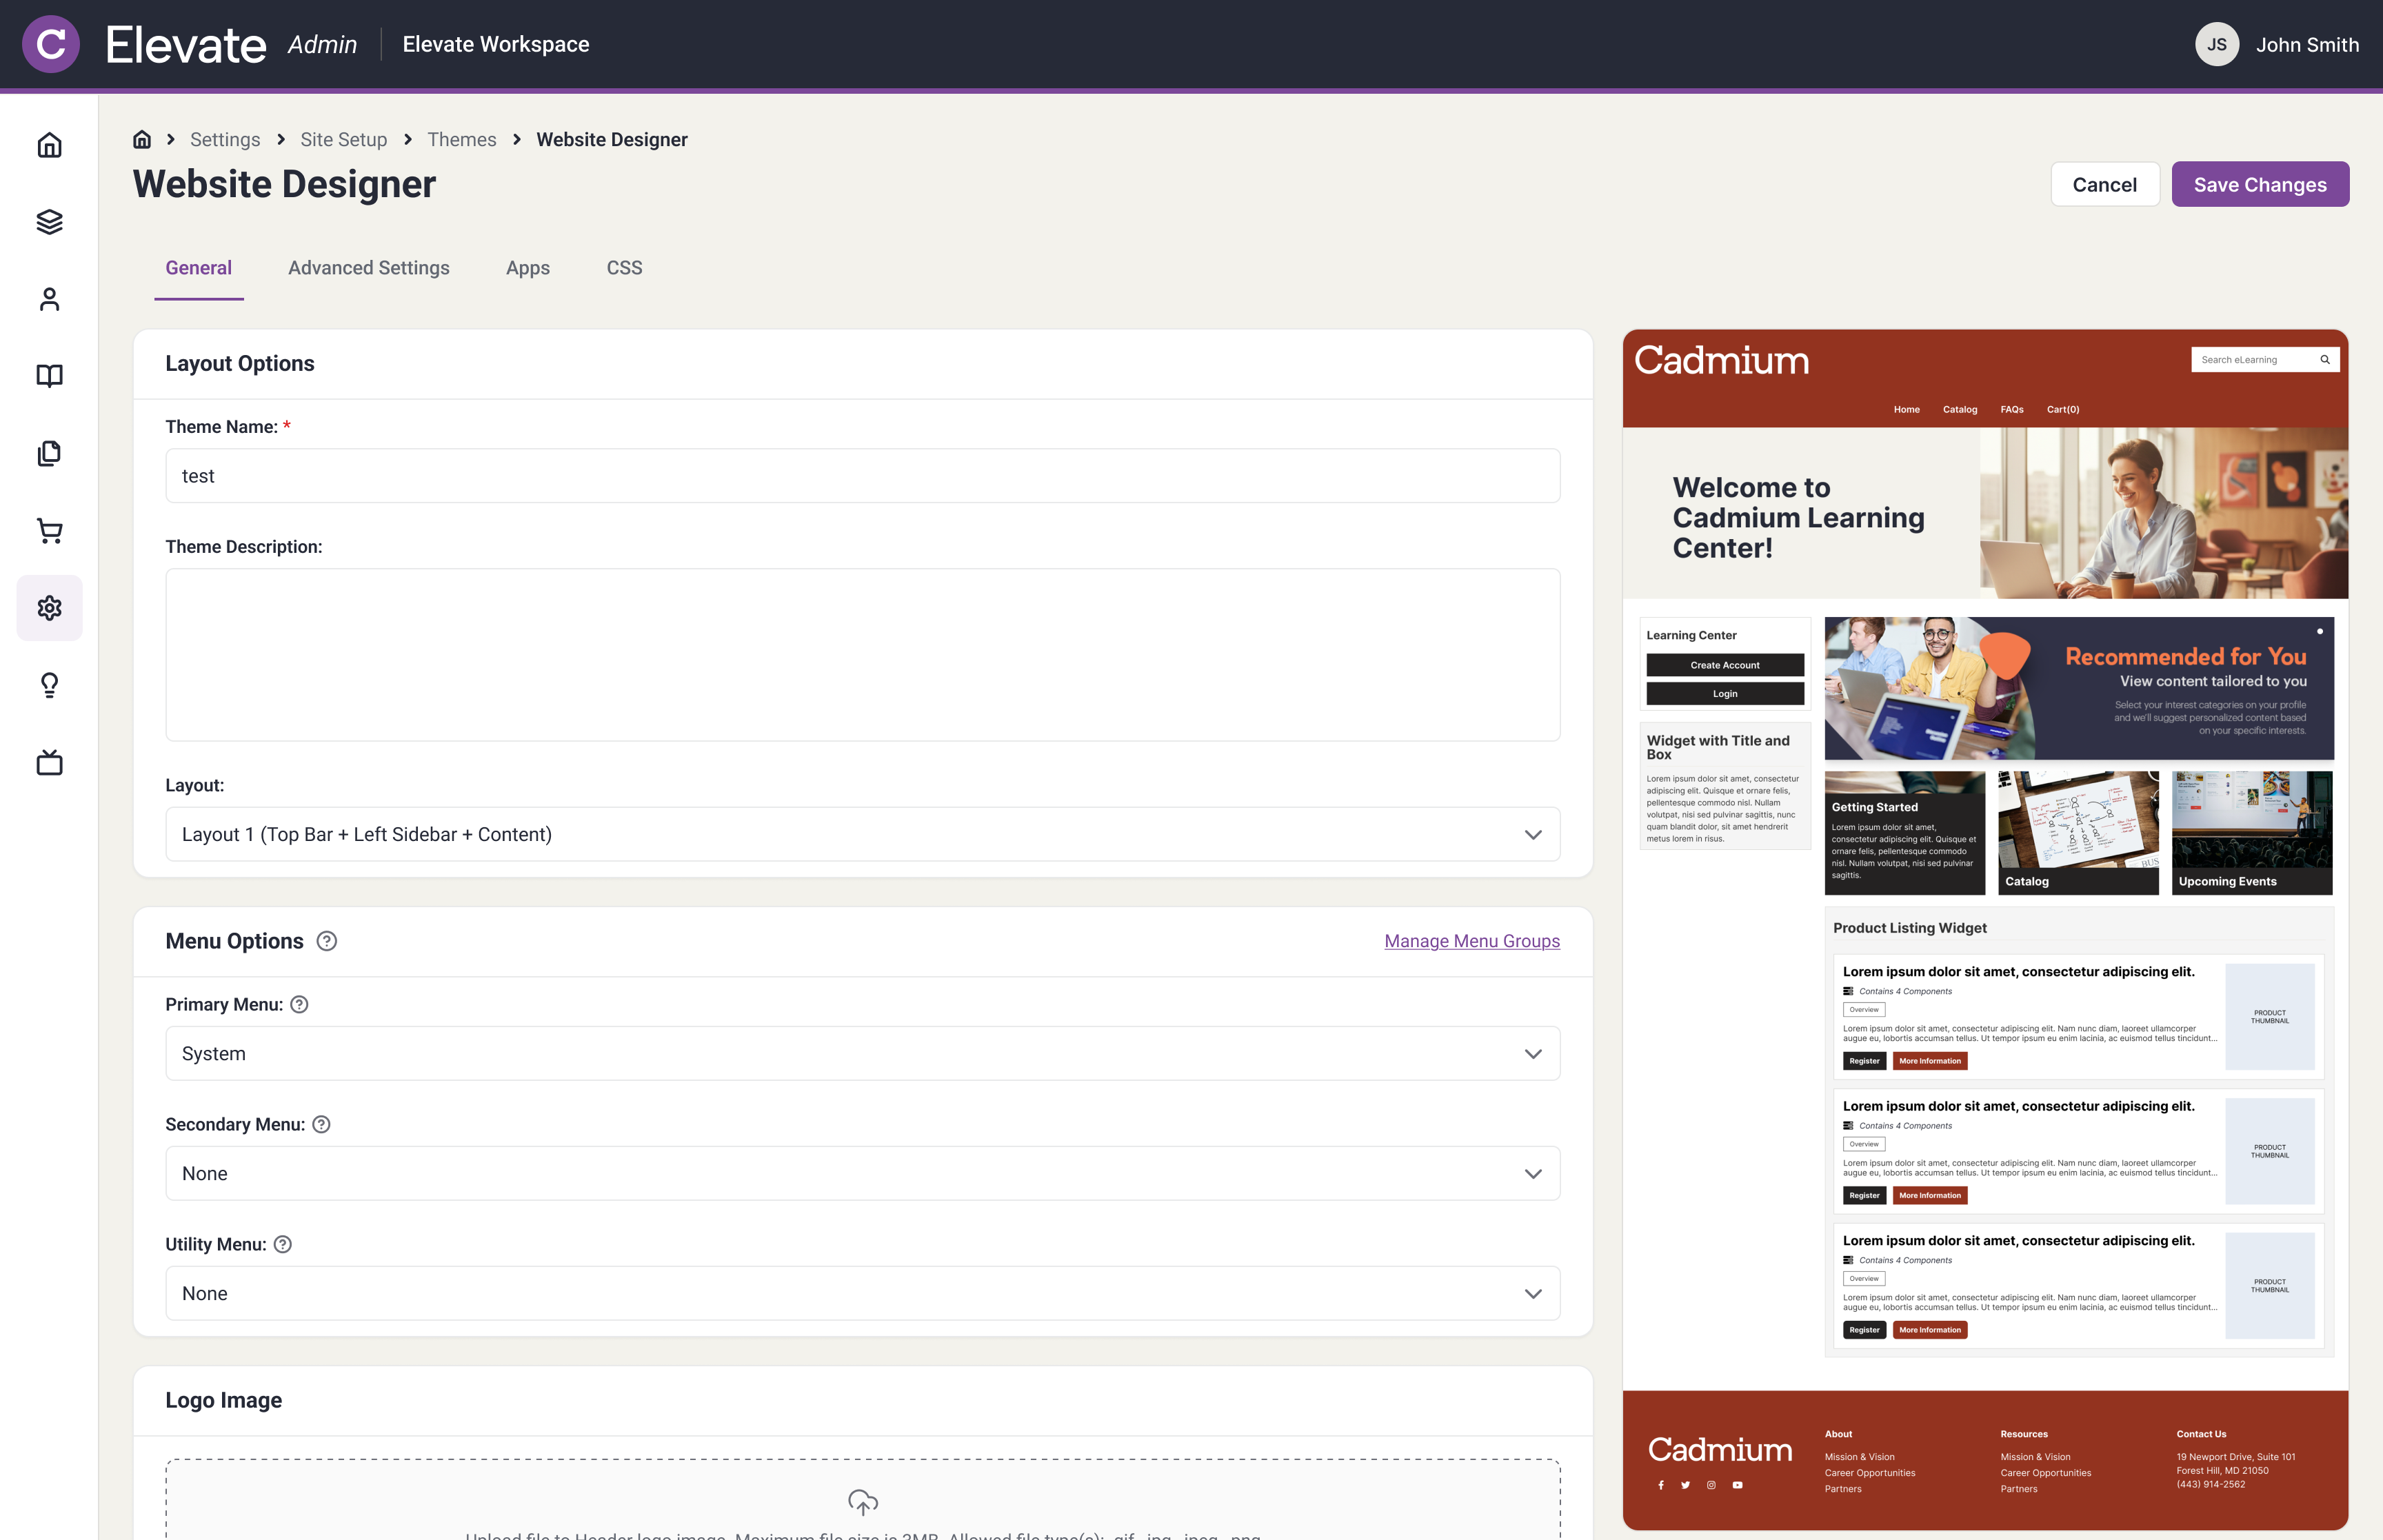Viewport: 2383px width, 1540px height.
Task: Click the Catalog nav item in preview
Action: (x=1959, y=410)
